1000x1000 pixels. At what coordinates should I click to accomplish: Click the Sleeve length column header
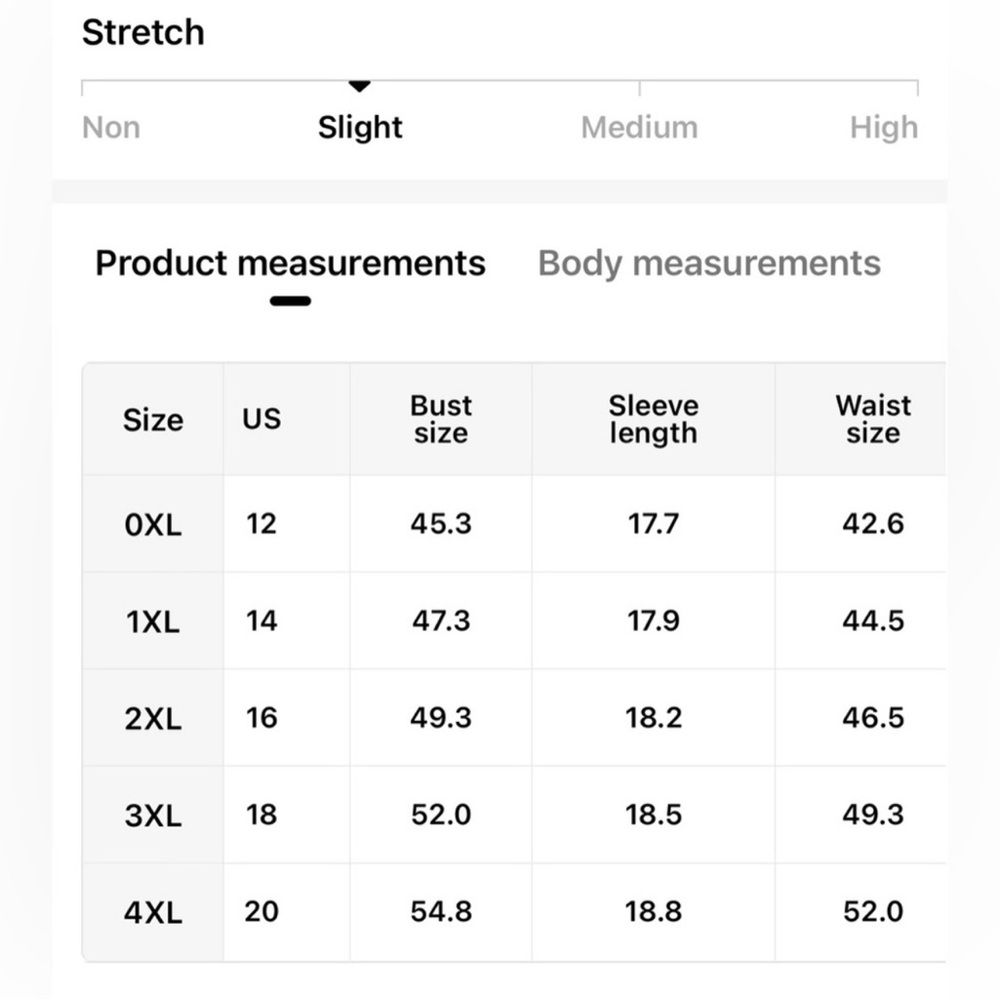tap(653, 419)
